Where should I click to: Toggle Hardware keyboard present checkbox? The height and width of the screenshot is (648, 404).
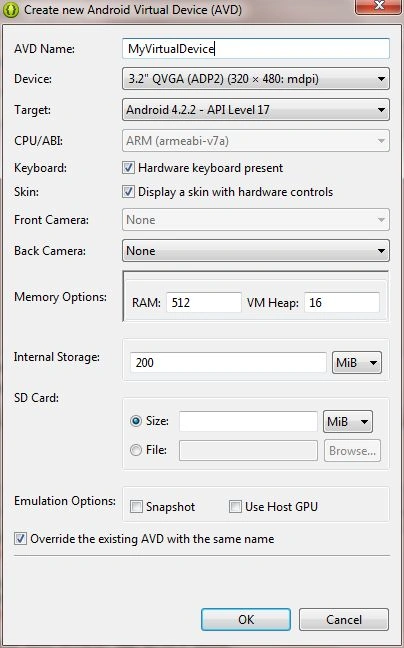click(128, 168)
